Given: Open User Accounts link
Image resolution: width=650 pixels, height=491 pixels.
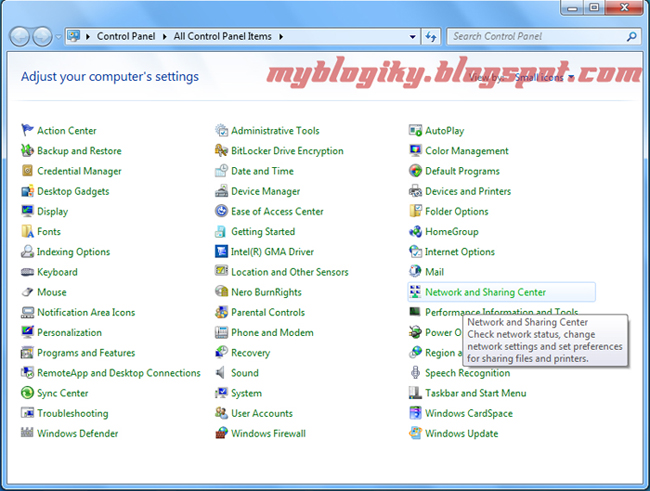Looking at the screenshot, I should pyautogui.click(x=262, y=413).
